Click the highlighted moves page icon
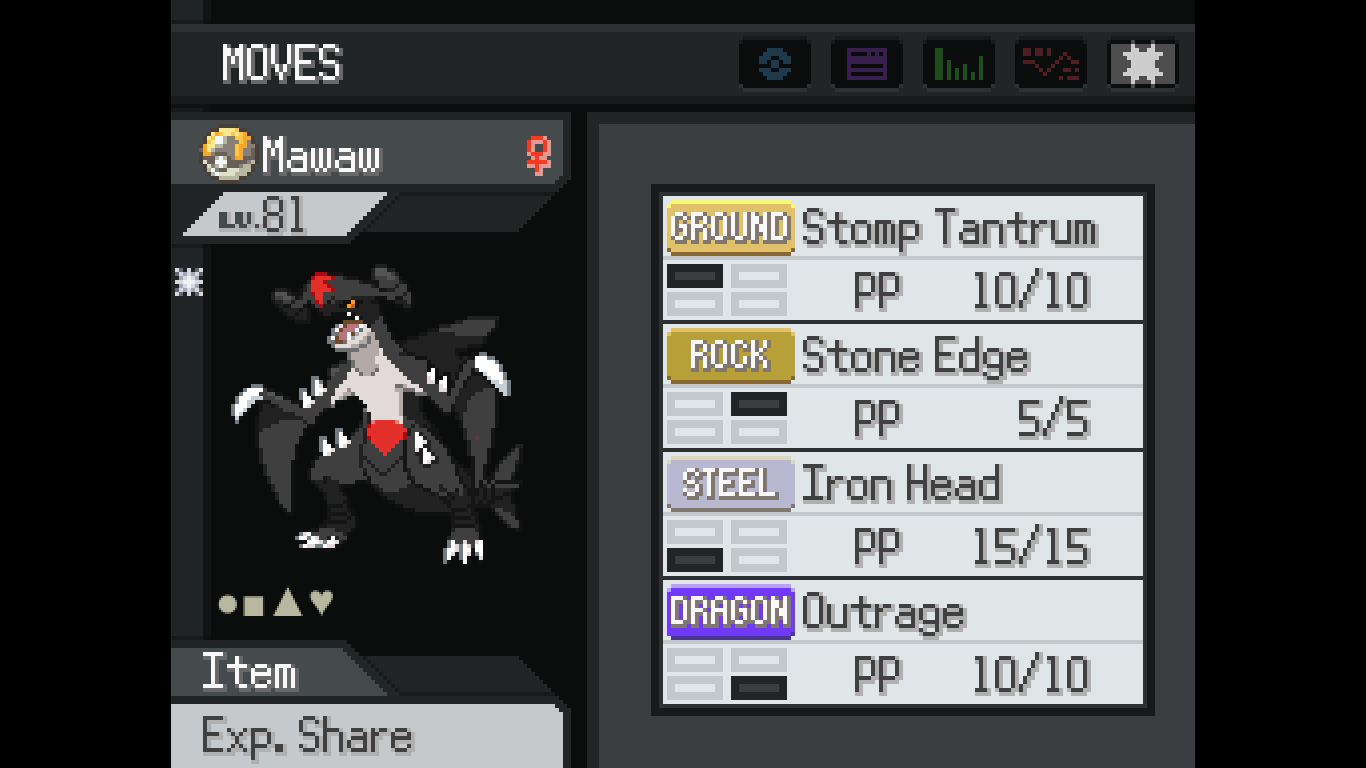Screen dimensions: 1366x768 [x=1143, y=65]
